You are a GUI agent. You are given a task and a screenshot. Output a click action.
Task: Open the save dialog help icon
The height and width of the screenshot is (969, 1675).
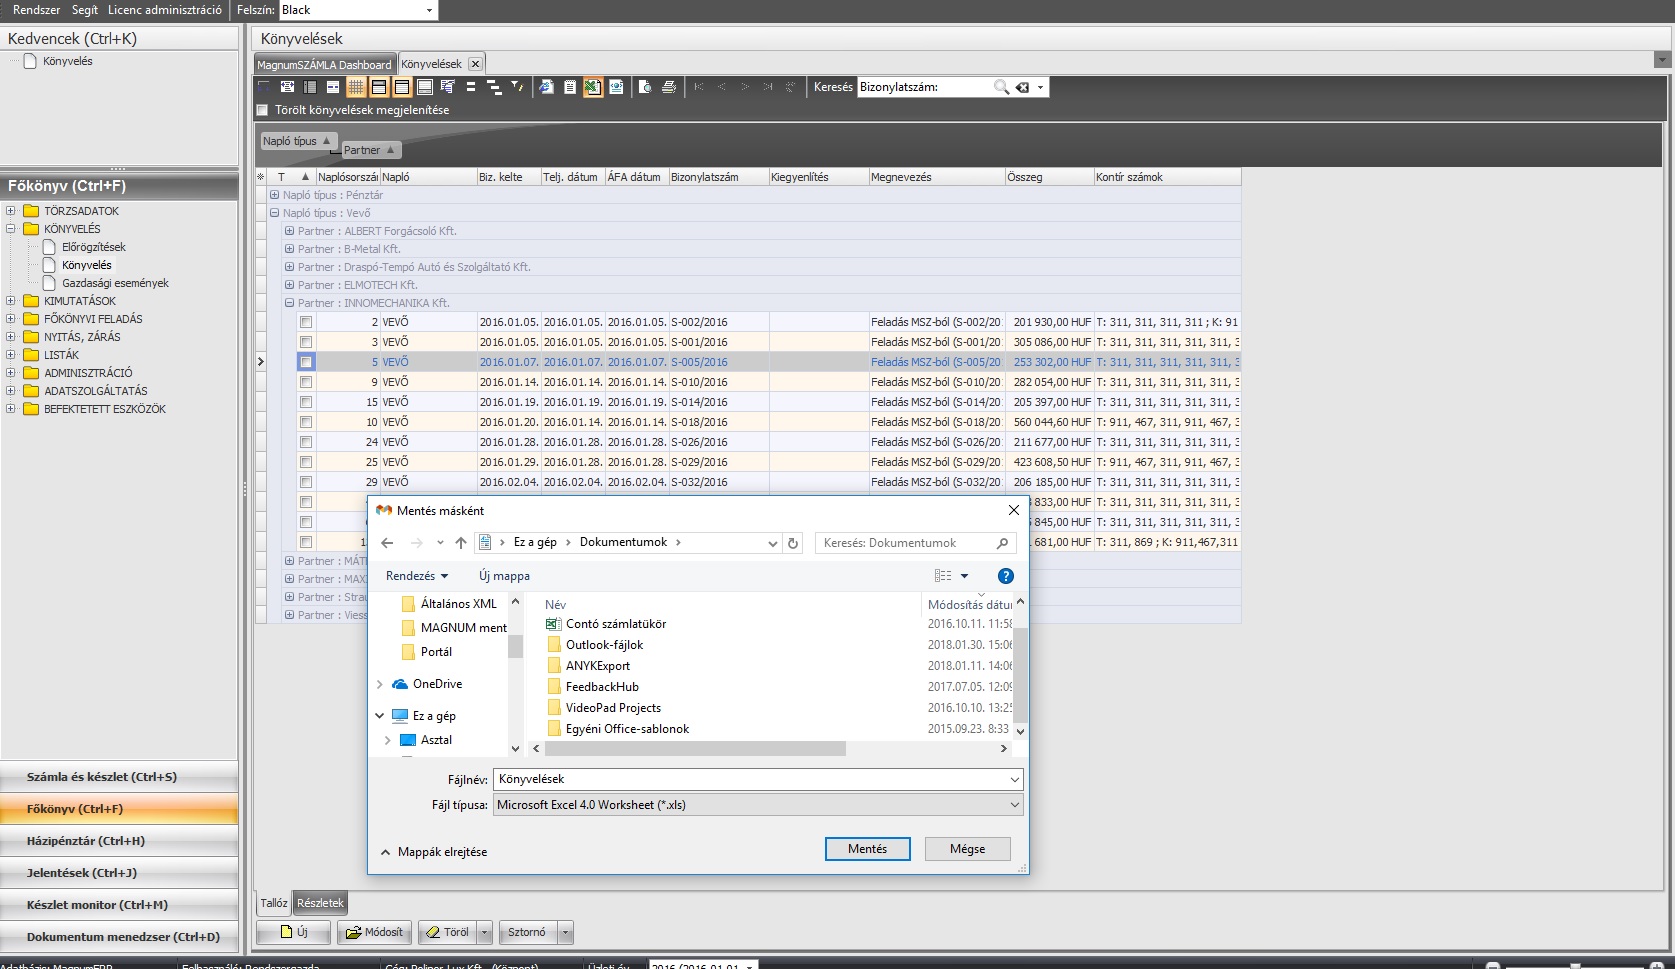[x=1005, y=576]
